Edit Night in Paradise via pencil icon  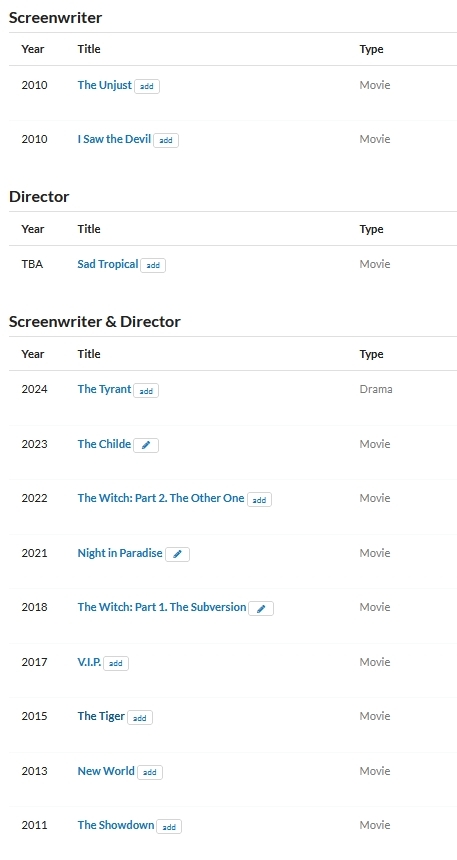(x=177, y=555)
